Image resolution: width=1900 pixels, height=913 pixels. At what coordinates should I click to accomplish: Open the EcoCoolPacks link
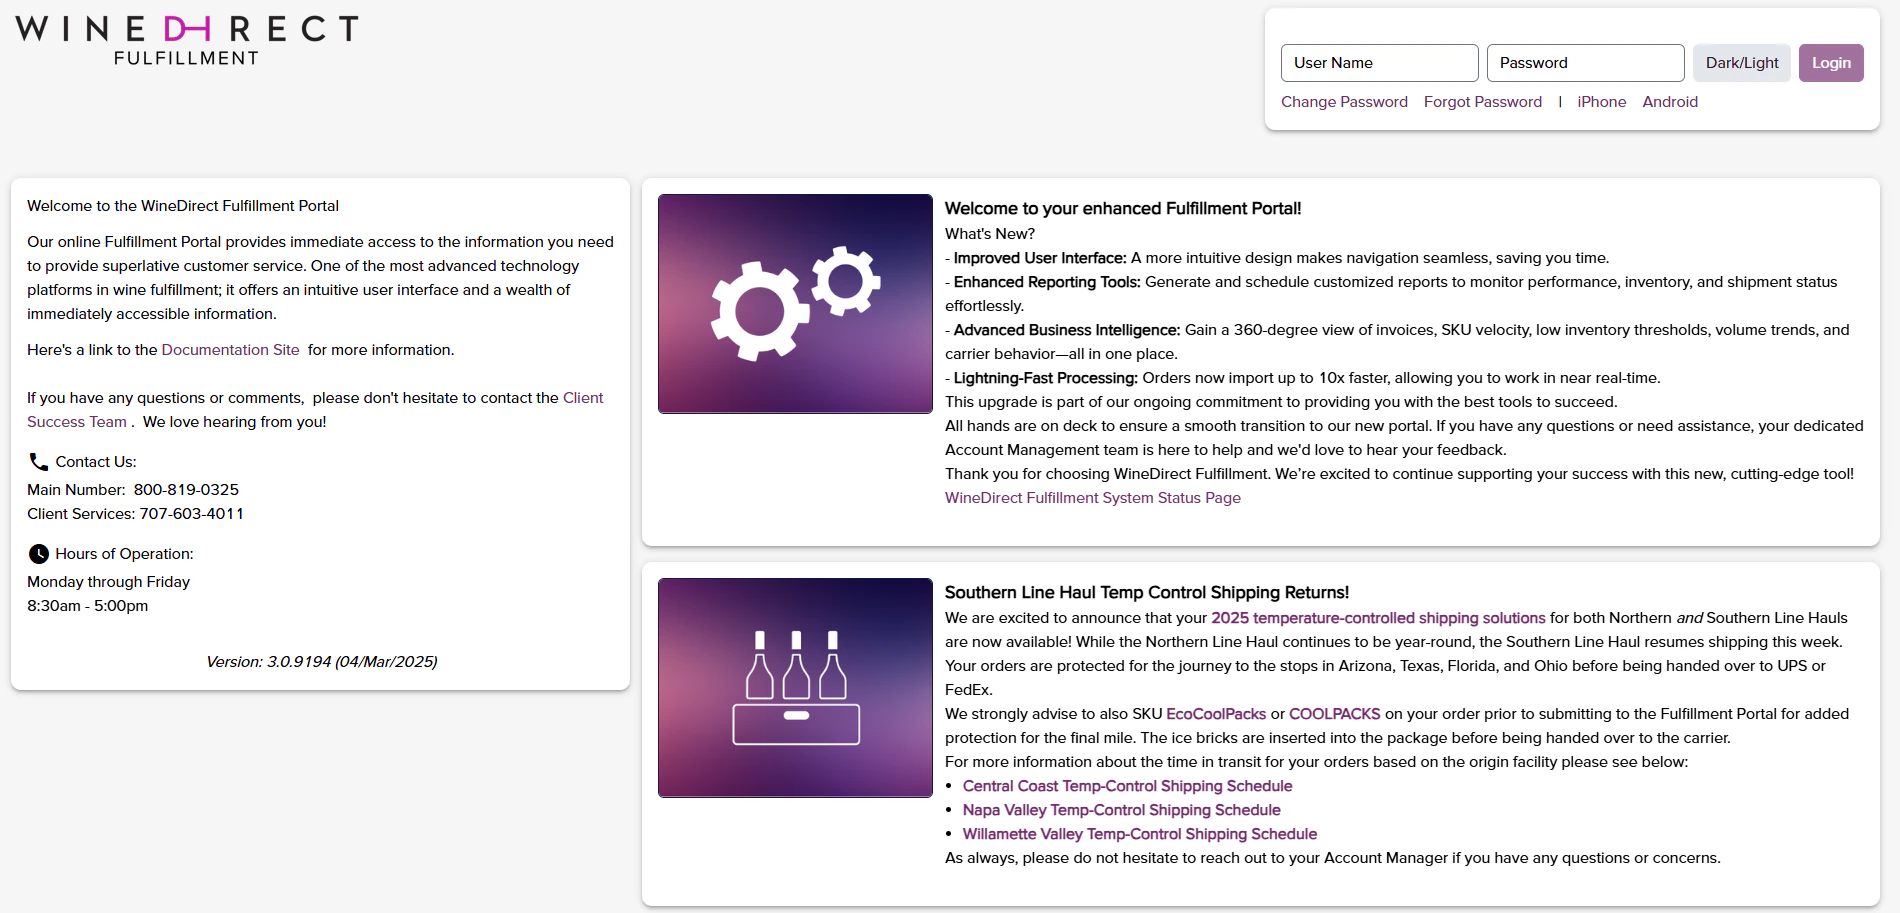(x=1216, y=714)
